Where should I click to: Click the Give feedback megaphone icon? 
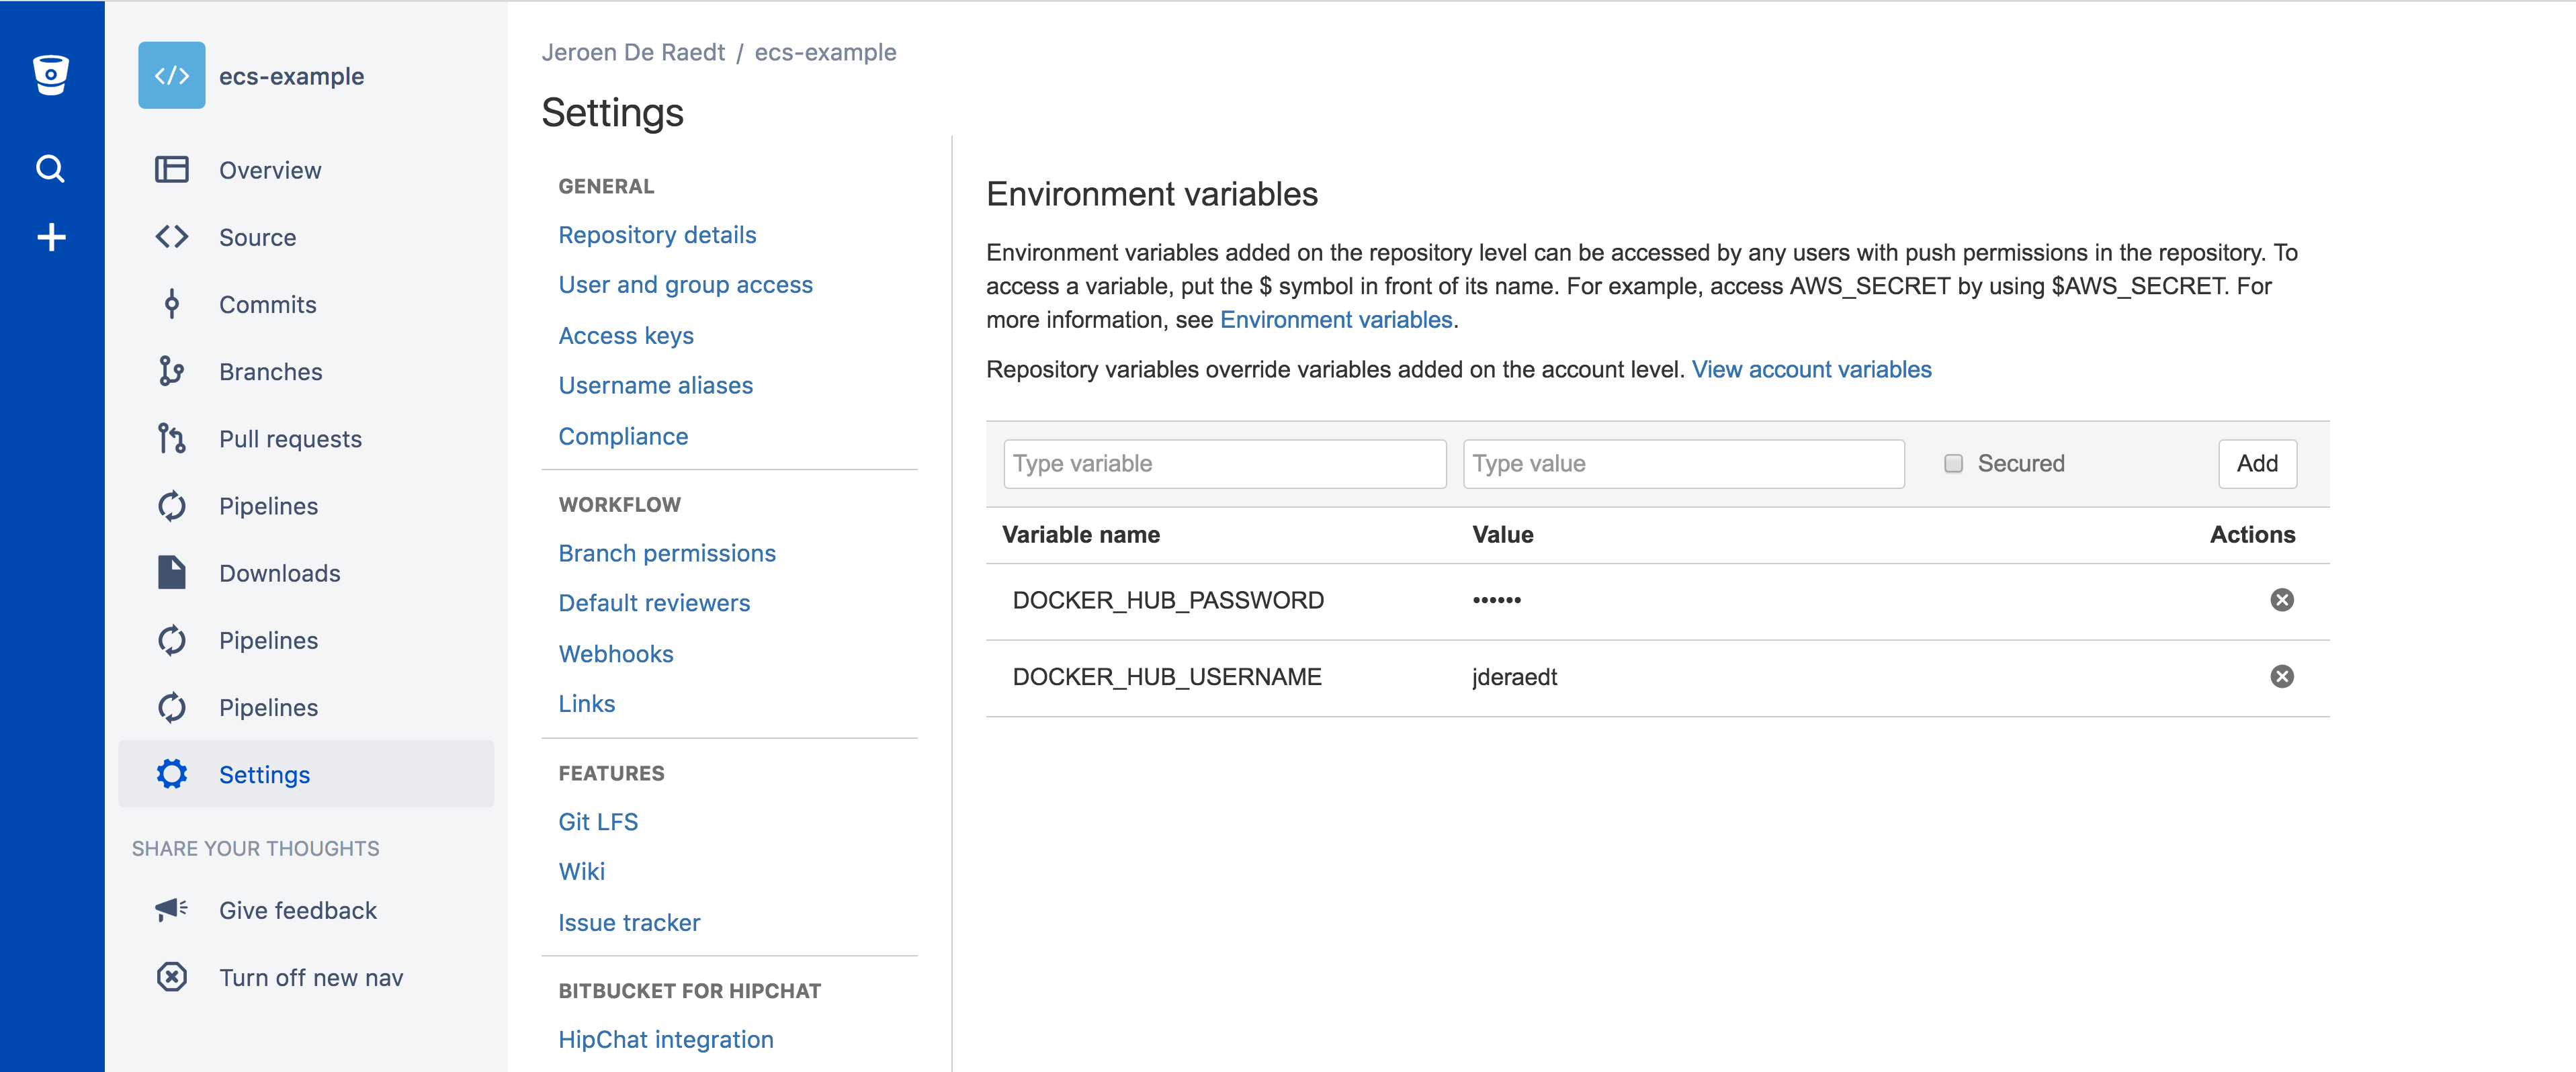click(x=172, y=909)
